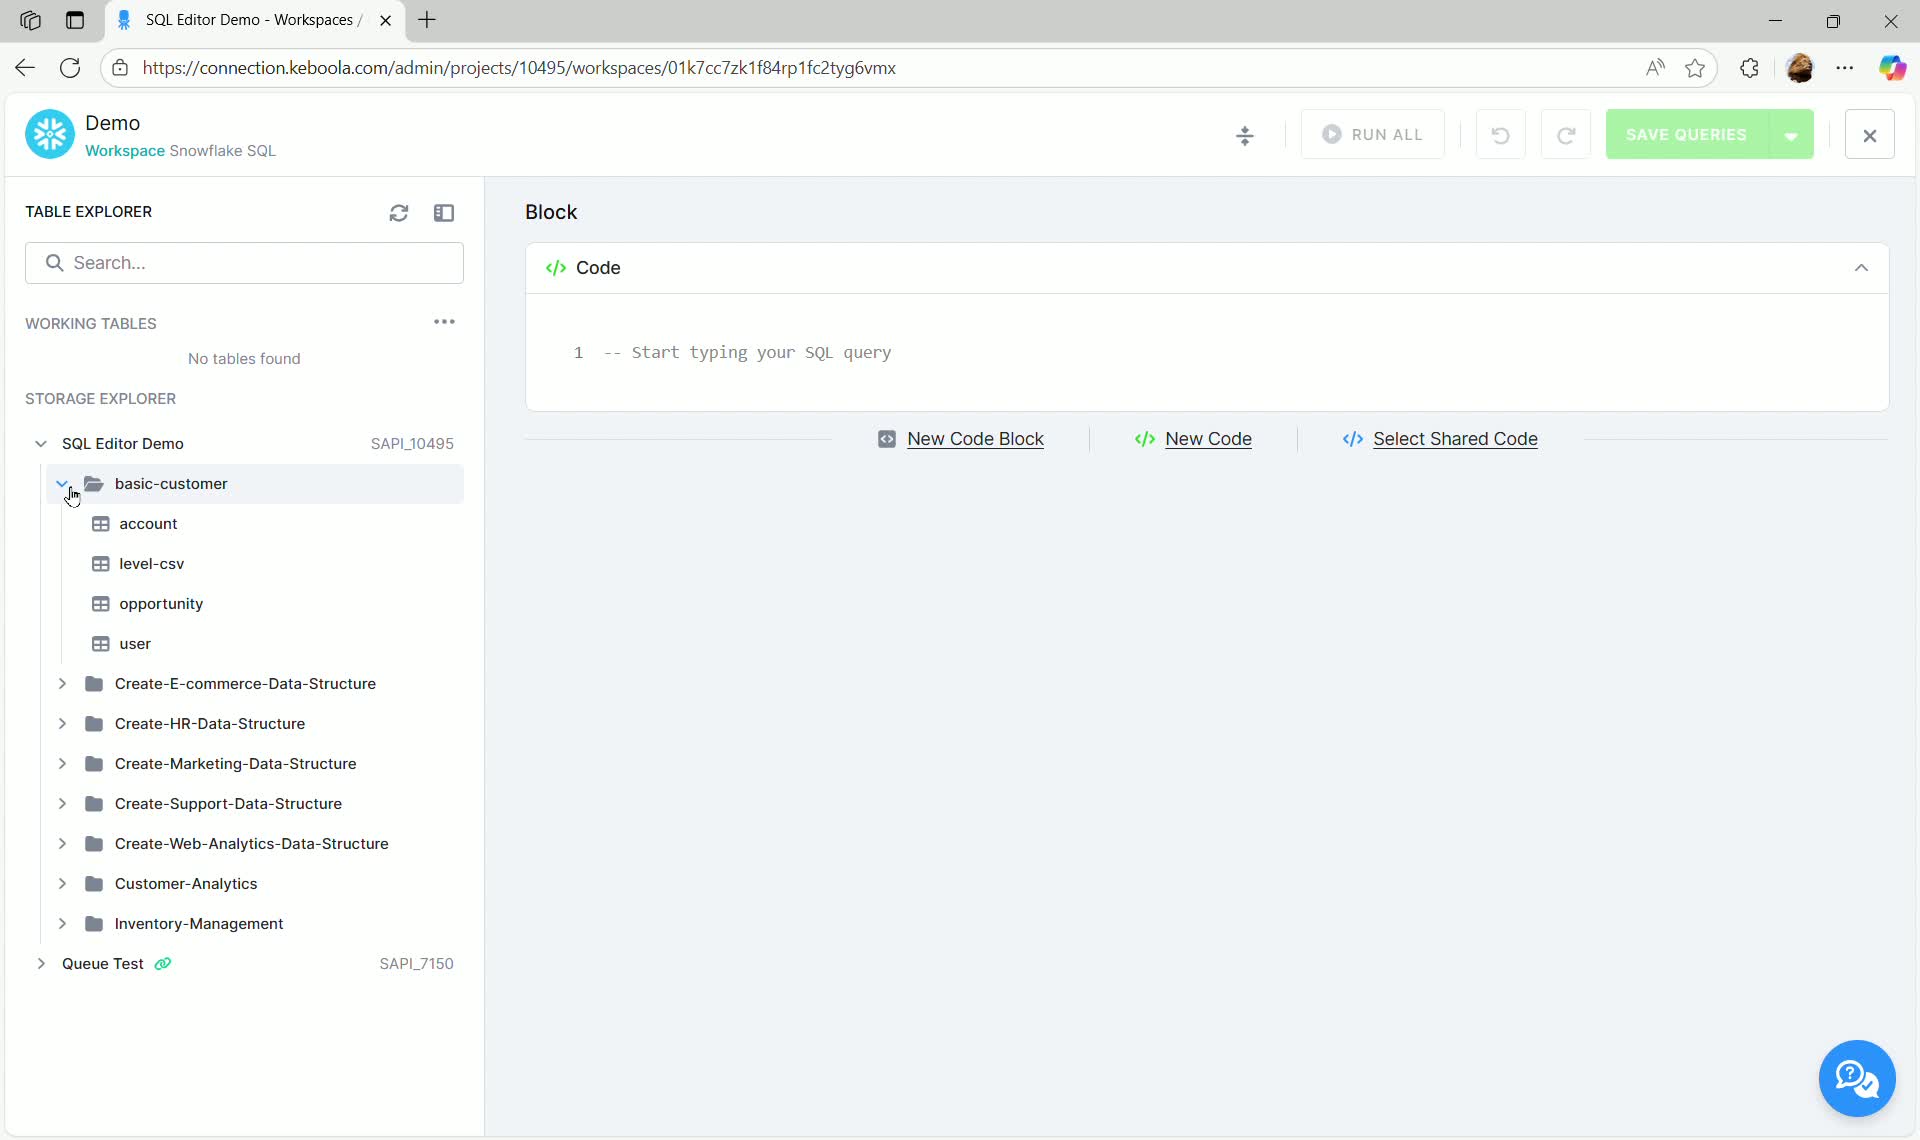Select the account table

pos(147,523)
